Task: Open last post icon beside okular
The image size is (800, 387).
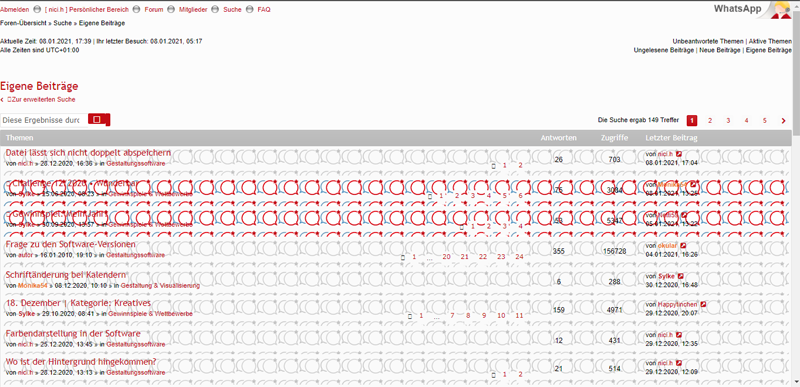Action: click(x=683, y=246)
